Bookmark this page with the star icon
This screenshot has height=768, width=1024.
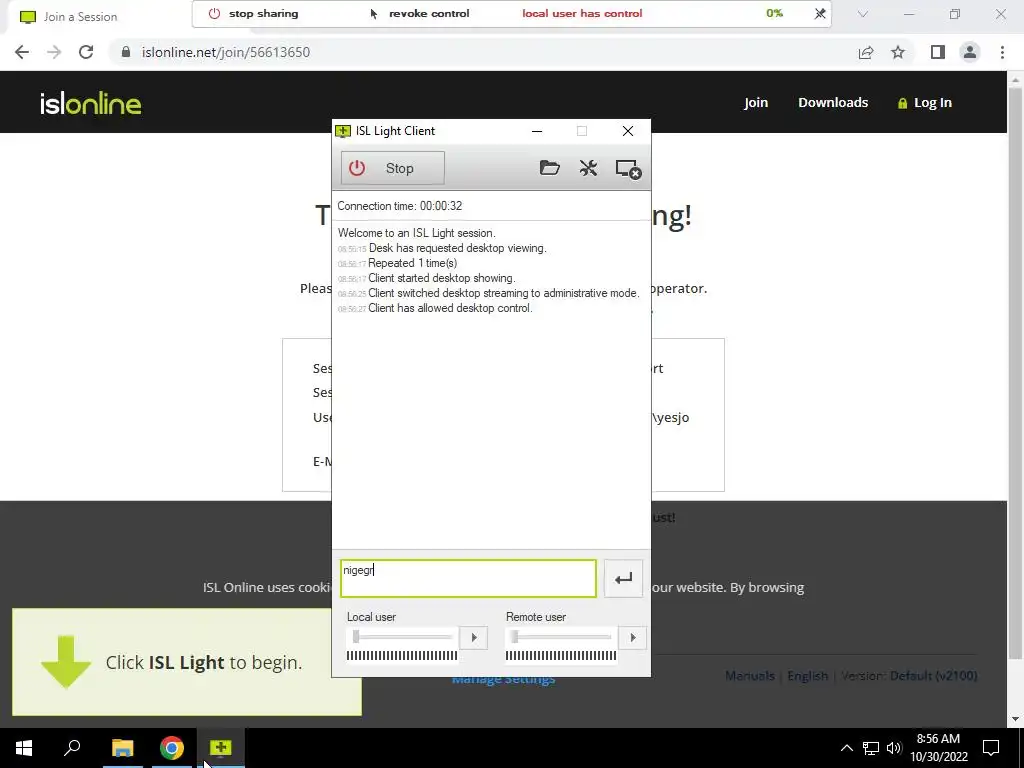[898, 52]
